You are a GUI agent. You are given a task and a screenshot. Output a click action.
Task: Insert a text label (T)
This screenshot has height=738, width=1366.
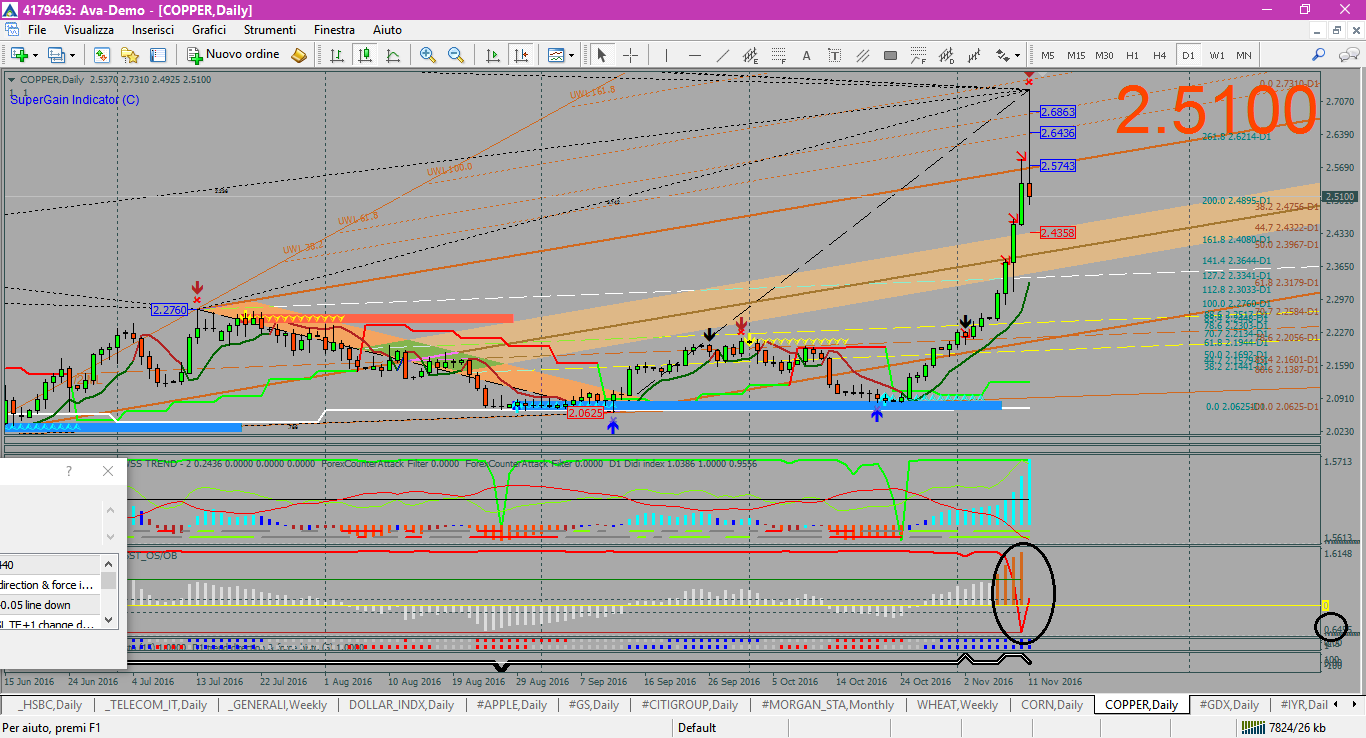[835, 55]
